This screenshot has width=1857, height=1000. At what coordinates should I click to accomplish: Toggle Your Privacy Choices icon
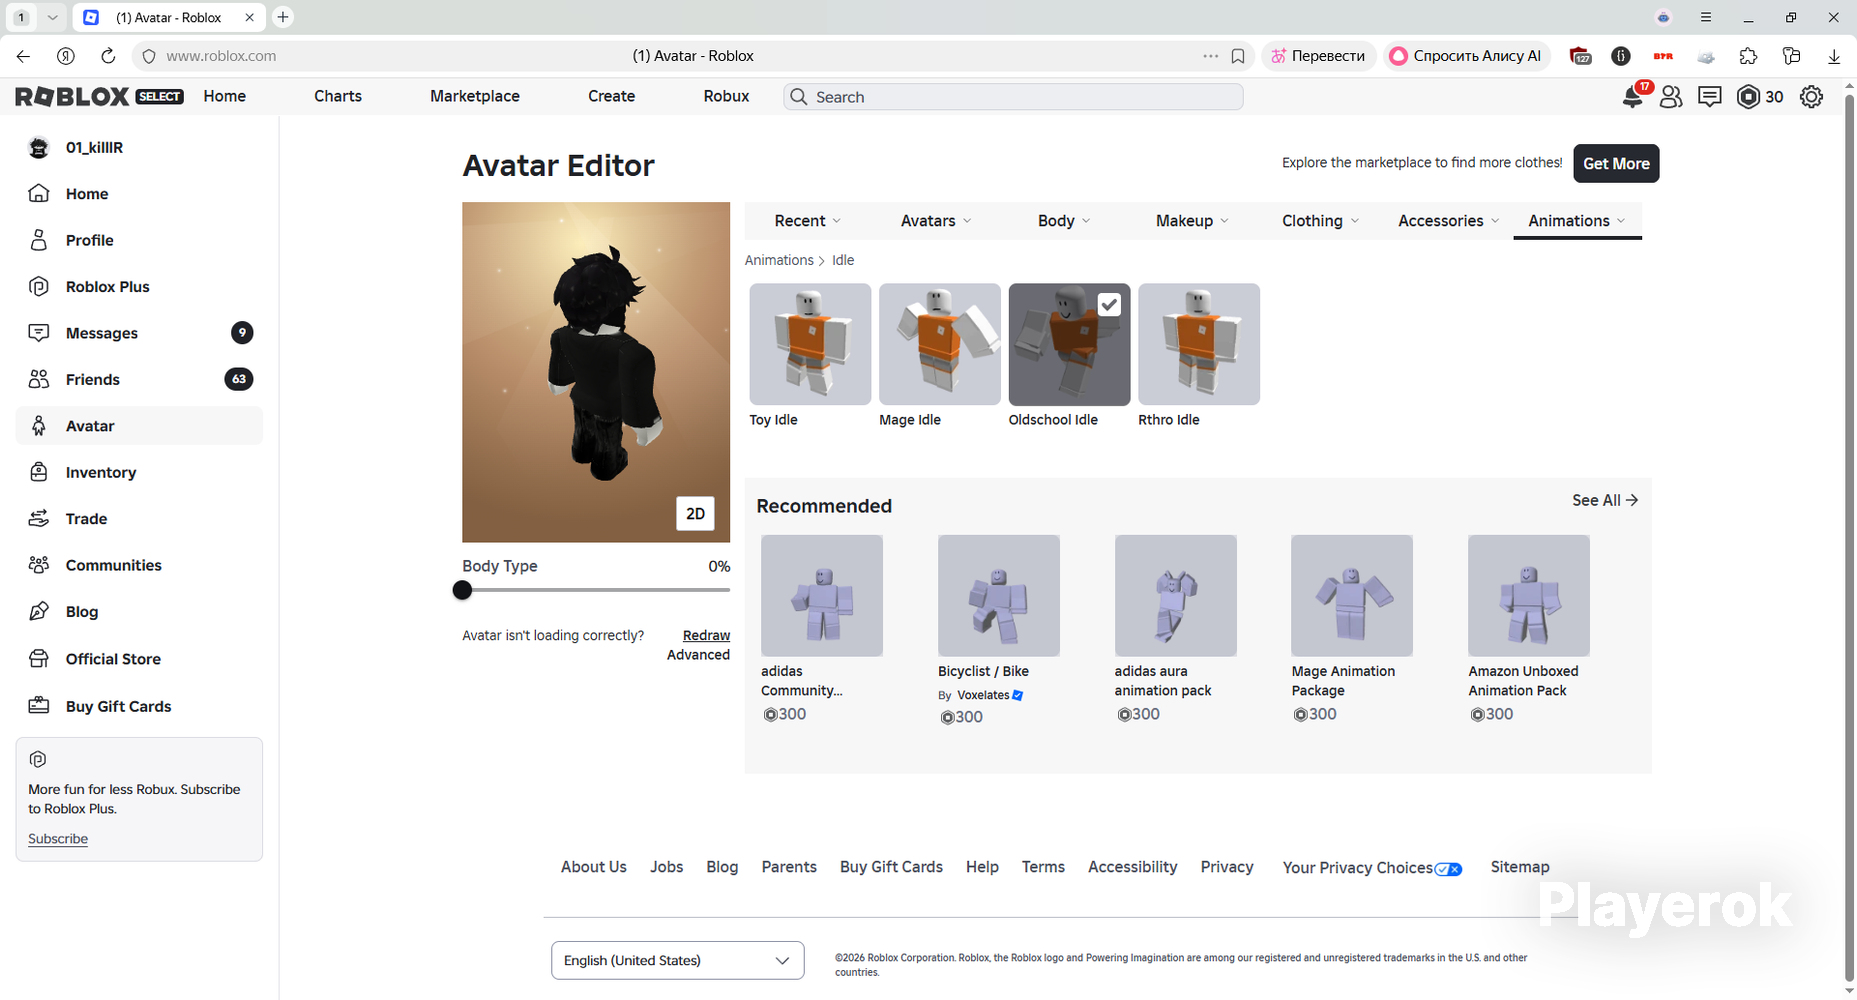point(1449,869)
